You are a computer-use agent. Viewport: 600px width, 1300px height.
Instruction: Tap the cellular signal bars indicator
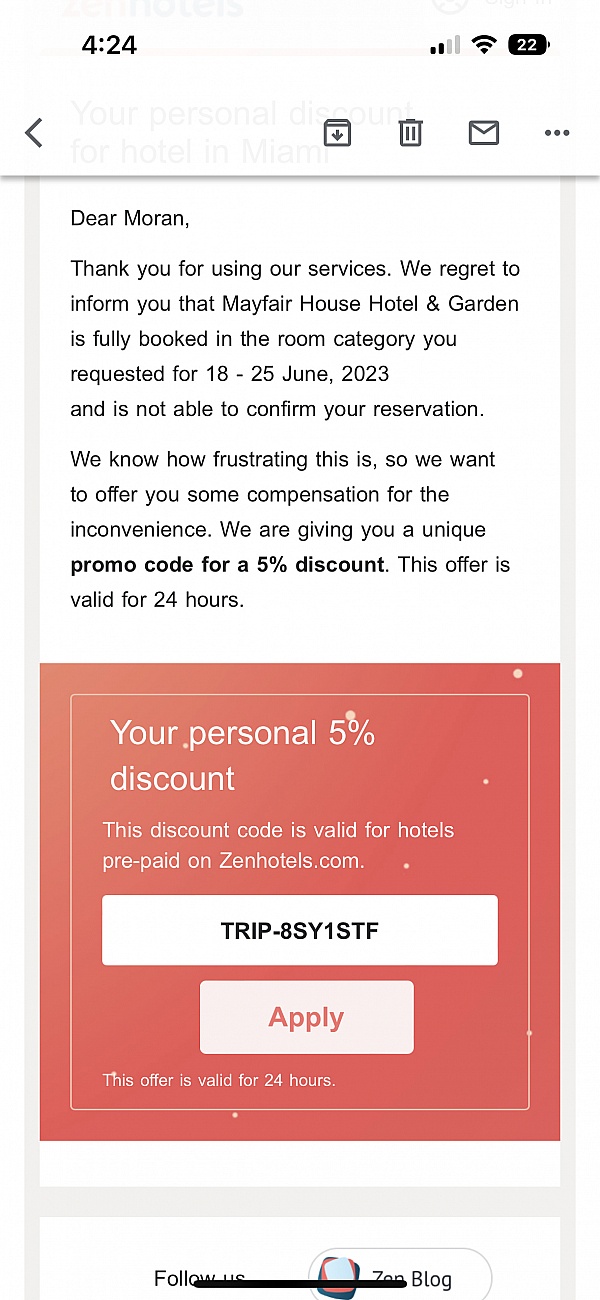[444, 44]
